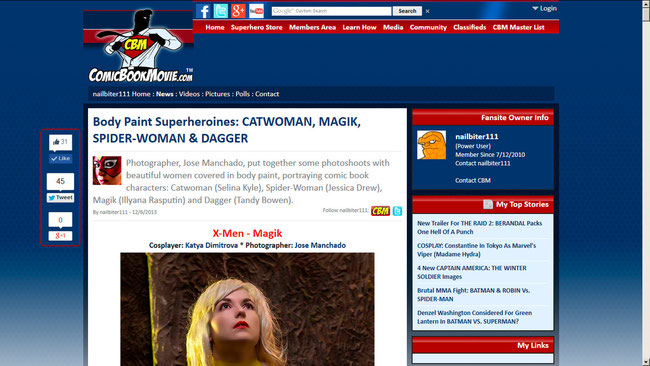Select the Videos link in fansite nav
Screen dimensions: 650x366
(189, 94)
